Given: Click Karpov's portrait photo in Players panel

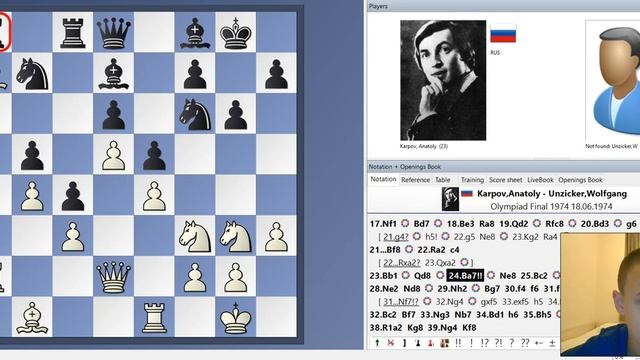Looking at the screenshot, I should pos(443,80).
